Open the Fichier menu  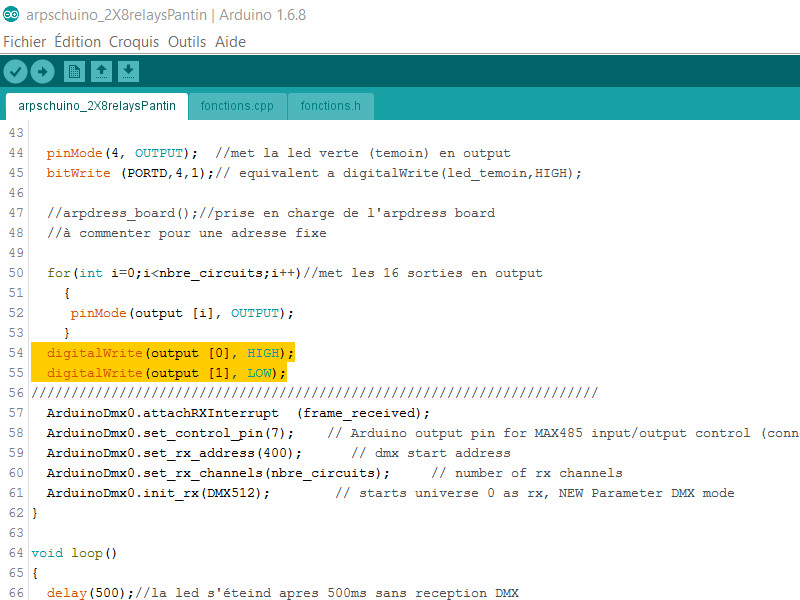(x=24, y=42)
